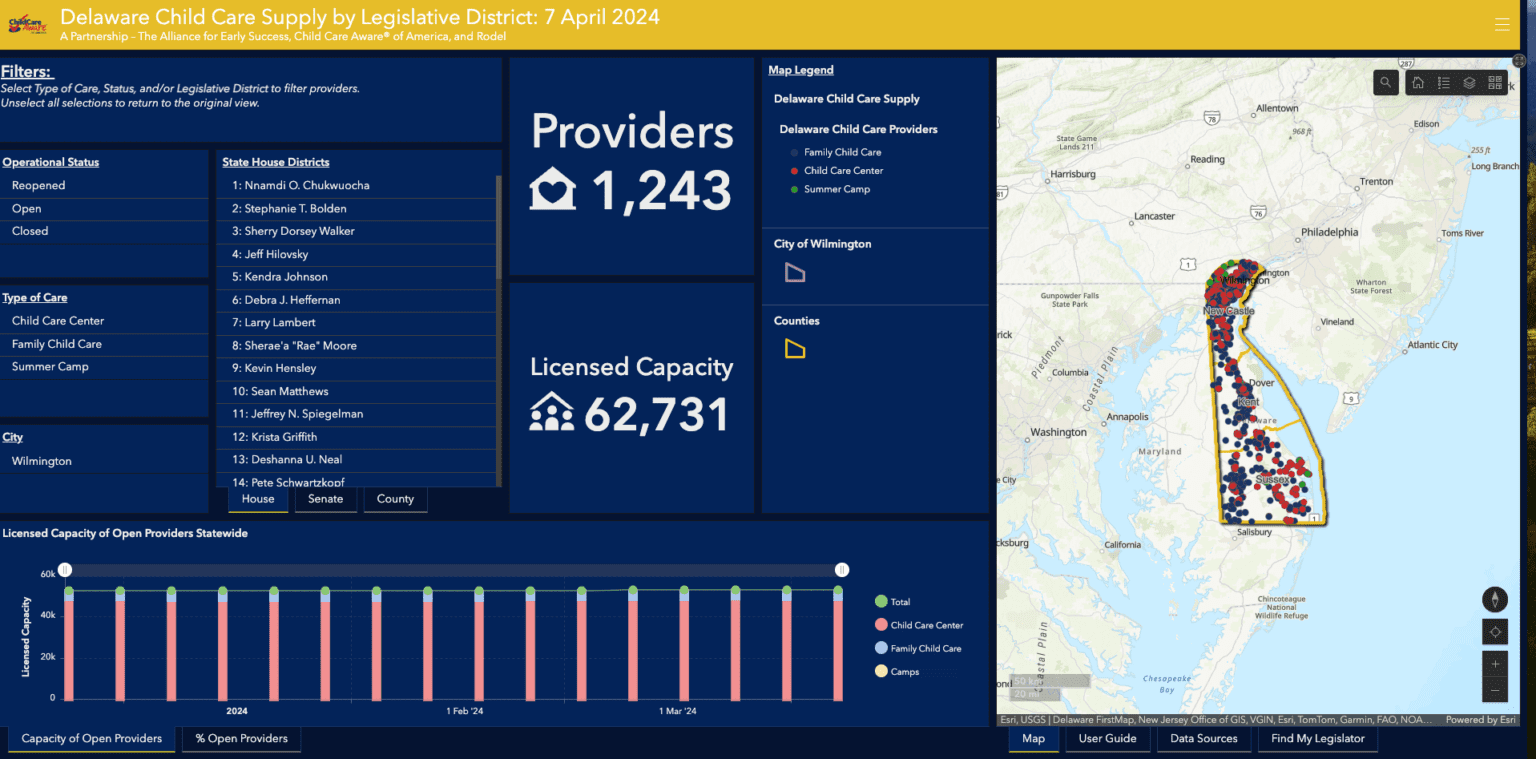Click the home icon to reset map extent
The image size is (1536, 759).
point(1417,82)
